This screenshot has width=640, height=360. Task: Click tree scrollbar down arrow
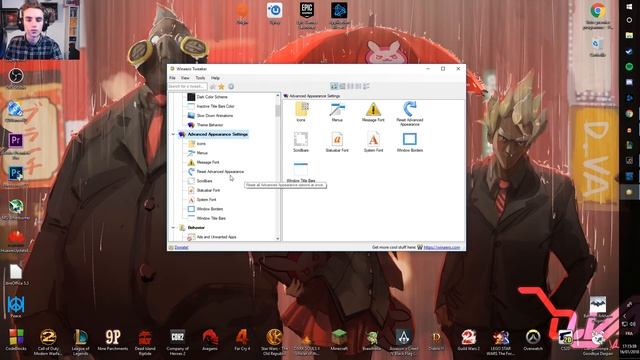[x=278, y=238]
